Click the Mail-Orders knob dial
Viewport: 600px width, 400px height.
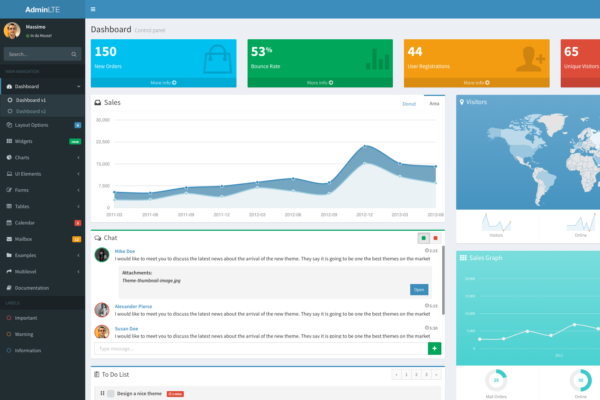point(496,380)
